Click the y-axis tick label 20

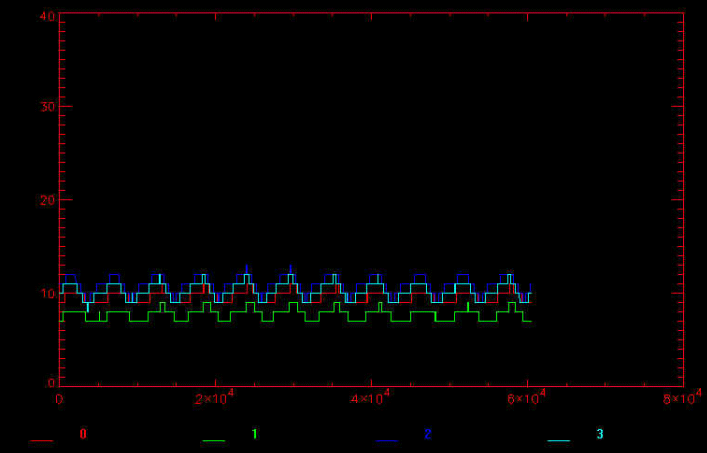(x=47, y=200)
